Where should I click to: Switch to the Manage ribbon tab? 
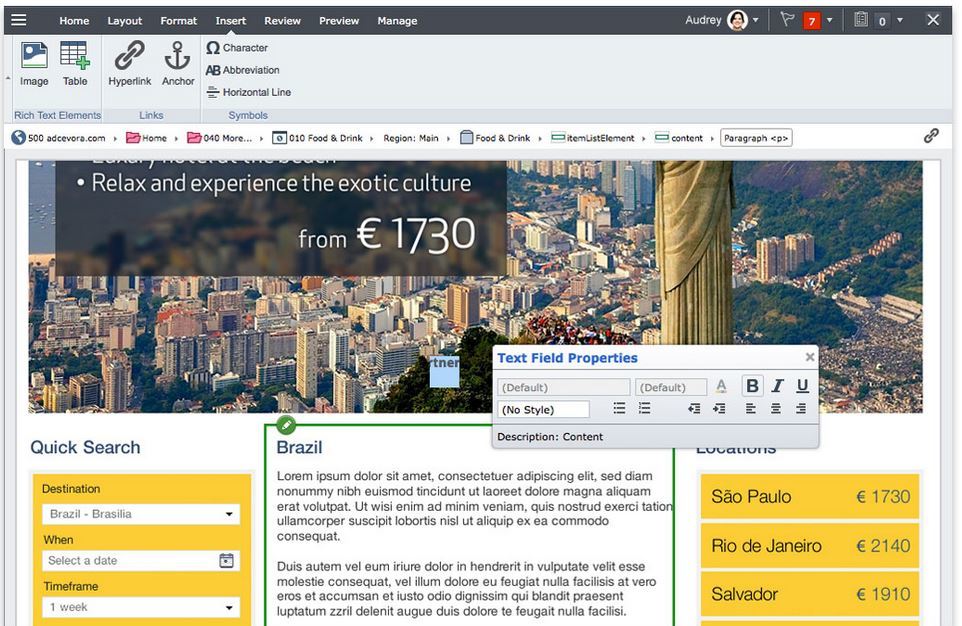[x=397, y=21]
